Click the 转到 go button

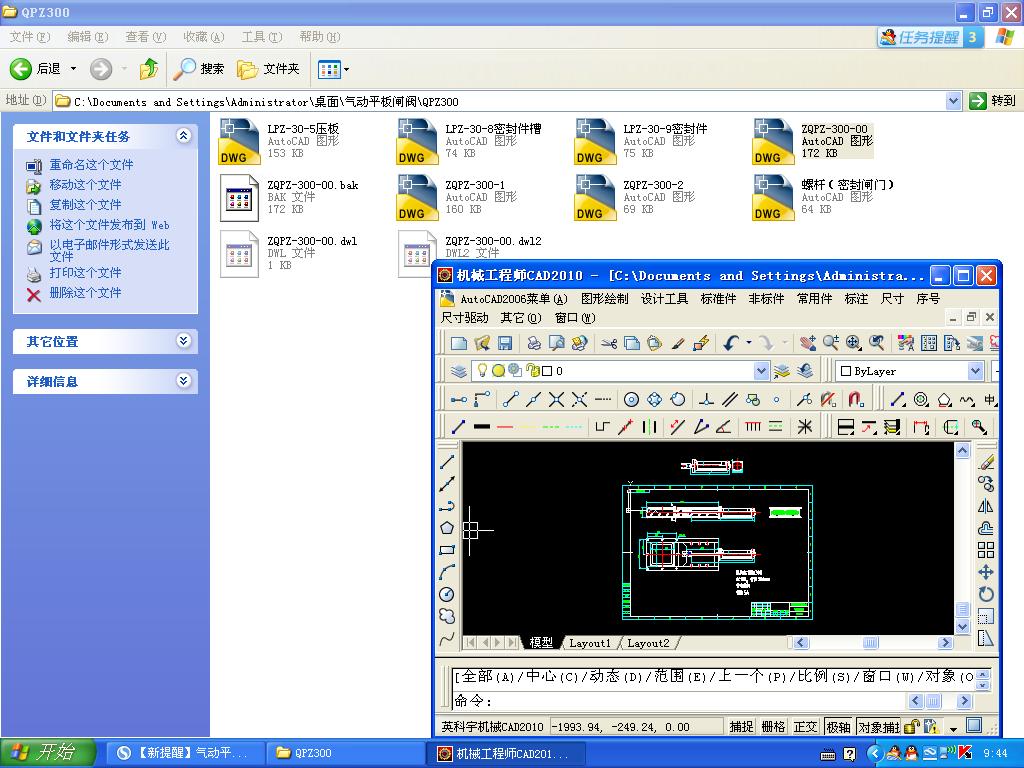pyautogui.click(x=993, y=101)
